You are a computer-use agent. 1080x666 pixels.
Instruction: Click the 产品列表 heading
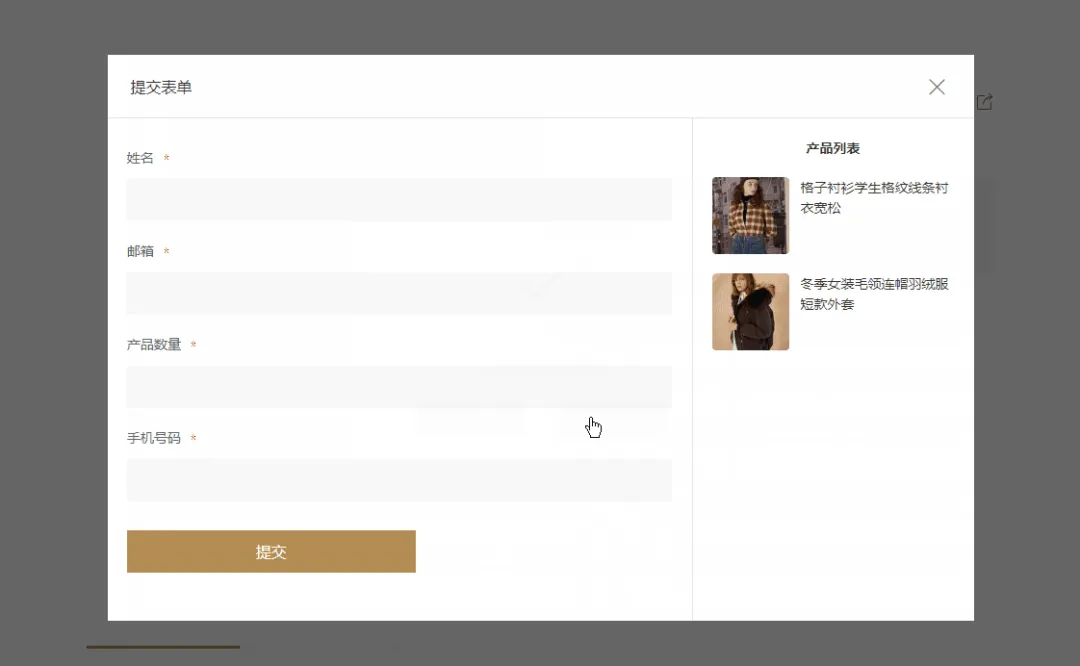[x=832, y=148]
